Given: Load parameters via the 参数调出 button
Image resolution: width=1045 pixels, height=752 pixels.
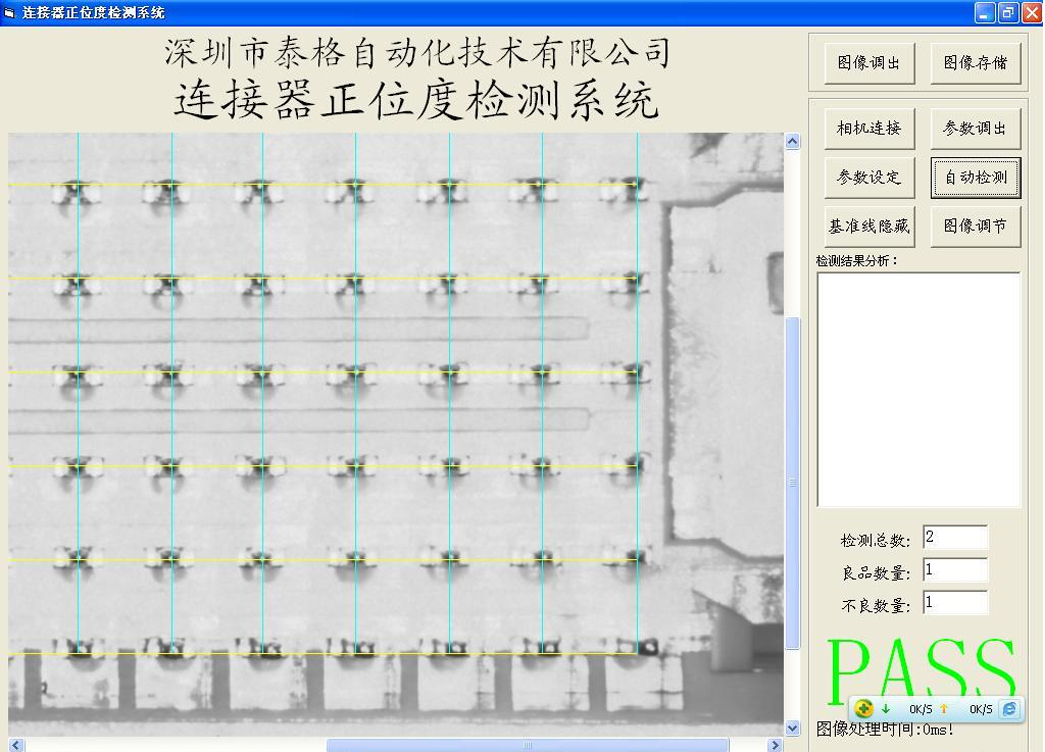Looking at the screenshot, I should pyautogui.click(x=975, y=128).
